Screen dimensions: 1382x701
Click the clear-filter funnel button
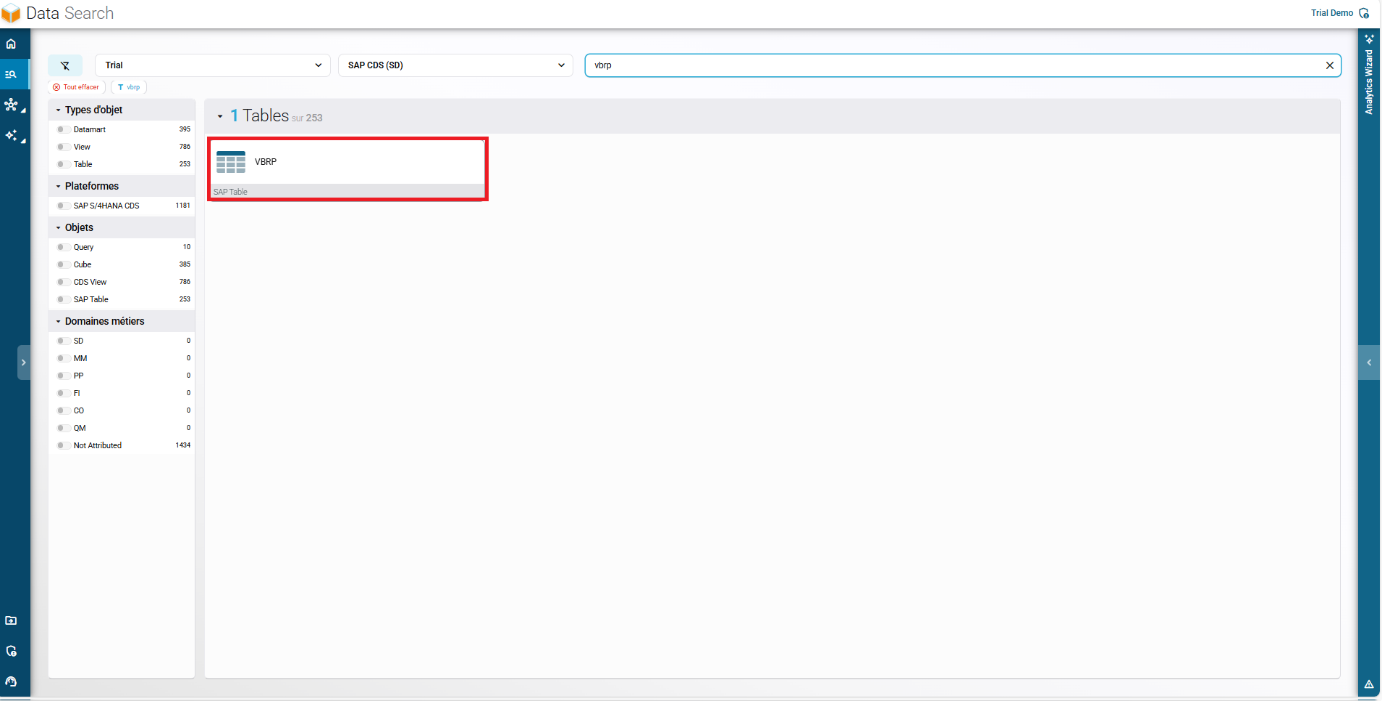tap(65, 65)
